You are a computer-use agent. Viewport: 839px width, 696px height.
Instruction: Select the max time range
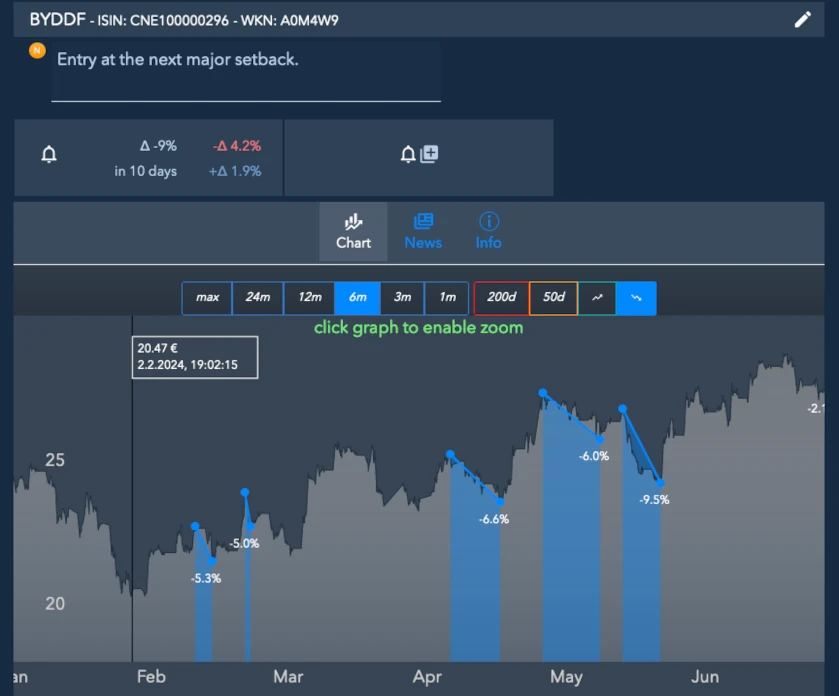click(207, 298)
